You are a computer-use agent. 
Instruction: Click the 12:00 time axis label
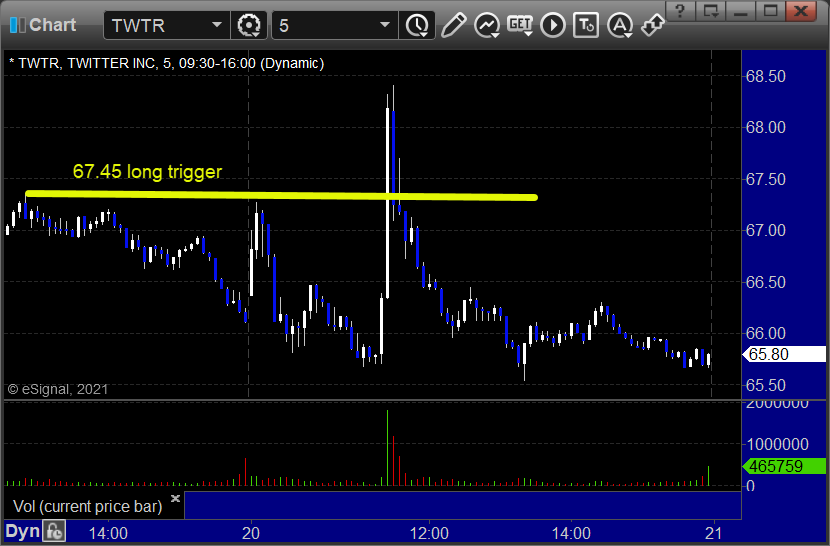(429, 533)
